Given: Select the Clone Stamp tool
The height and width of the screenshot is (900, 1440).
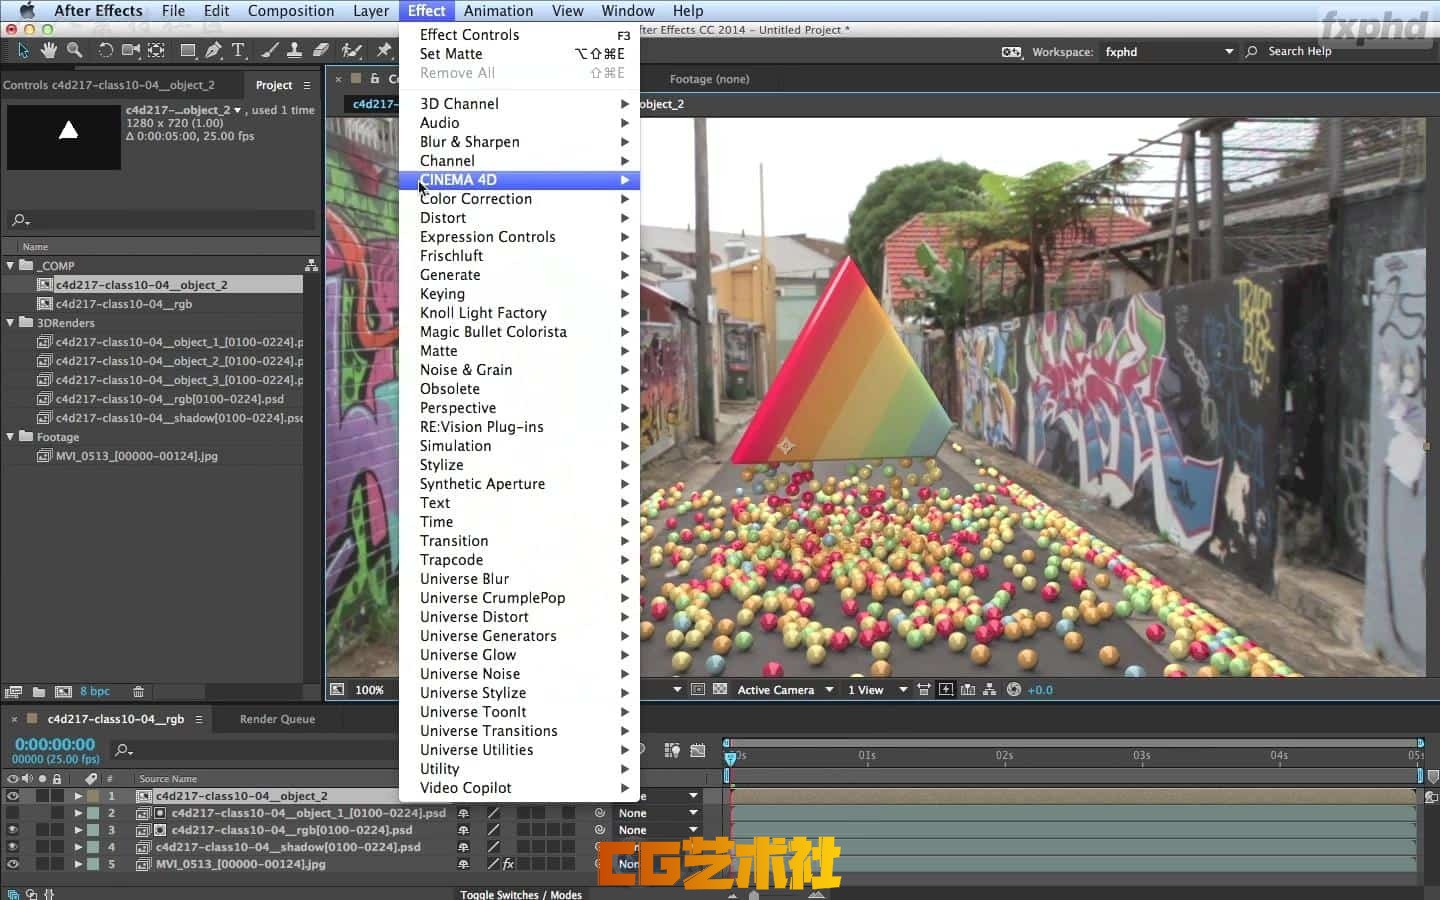Looking at the screenshot, I should click(294, 50).
